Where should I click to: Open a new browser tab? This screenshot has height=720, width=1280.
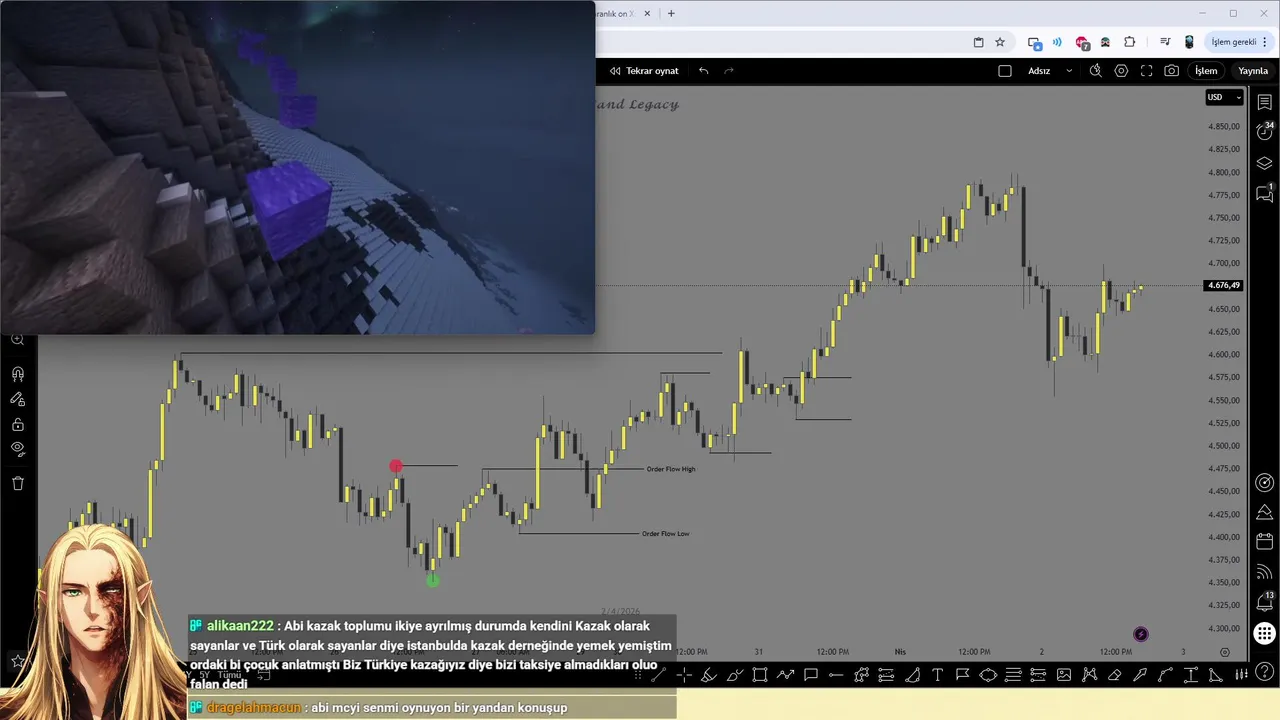(671, 14)
